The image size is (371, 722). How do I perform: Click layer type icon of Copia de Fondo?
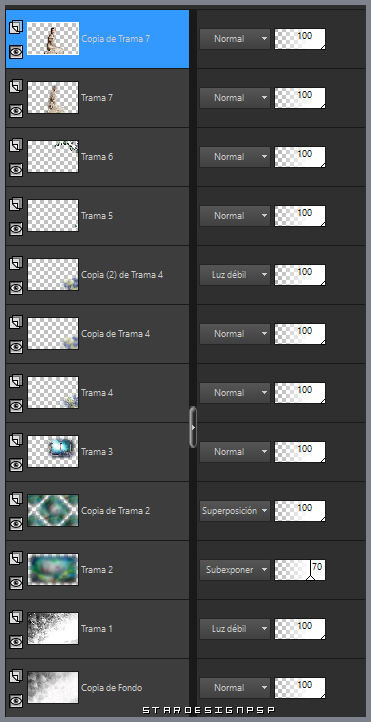(x=16, y=675)
